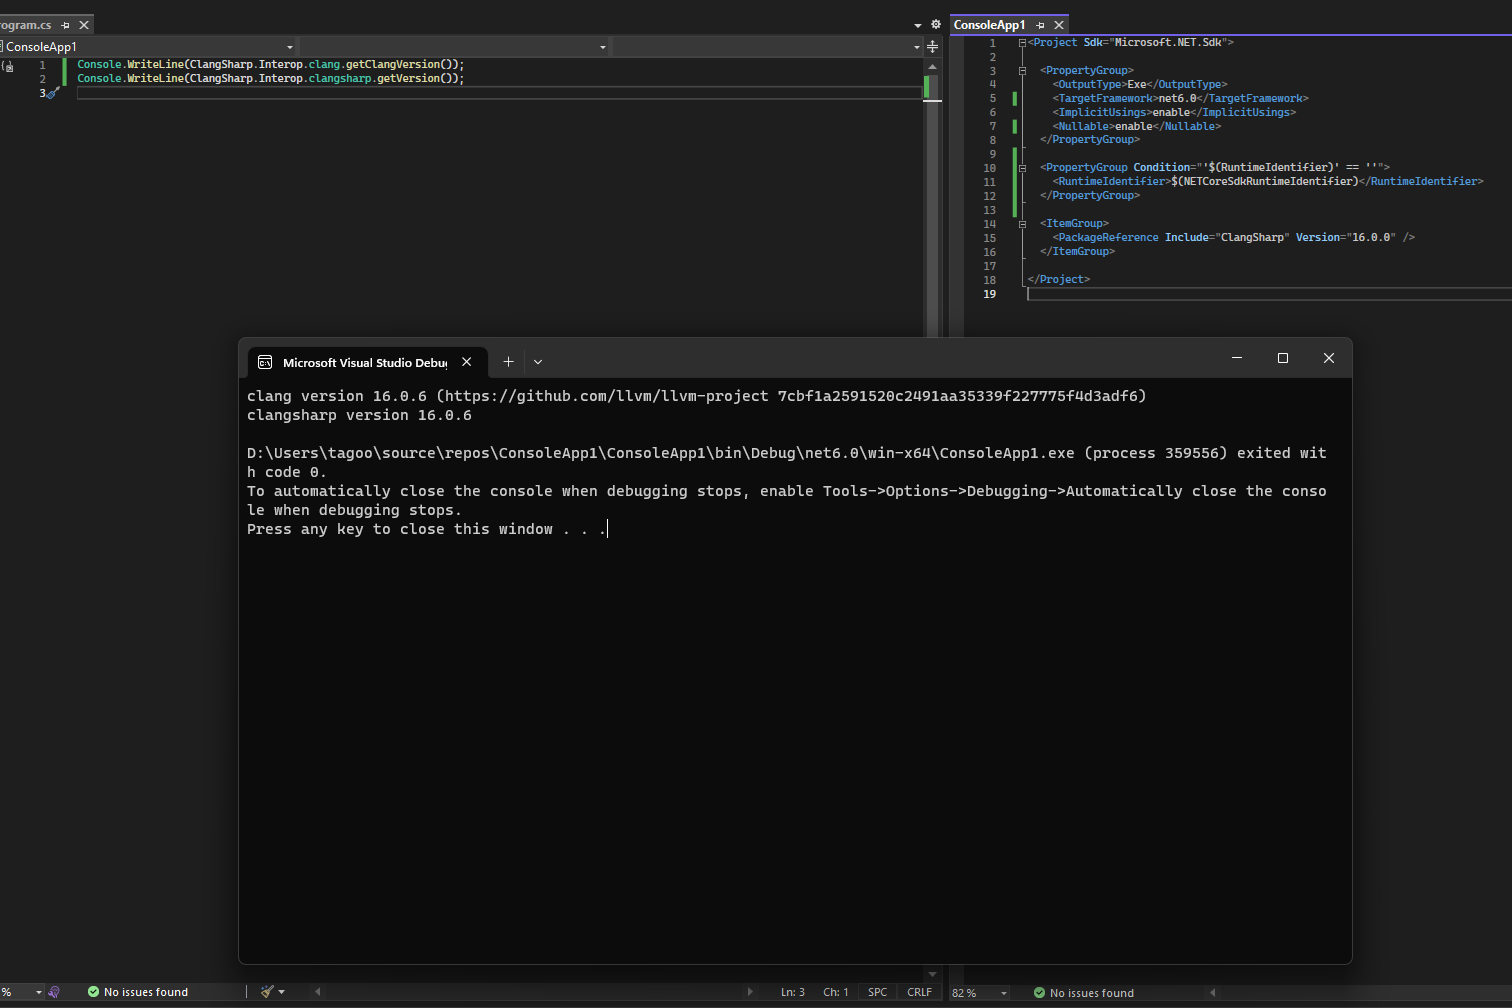Collapse the PropertyGroup node on line 3
Viewport: 1512px width, 1008px height.
[1022, 70]
